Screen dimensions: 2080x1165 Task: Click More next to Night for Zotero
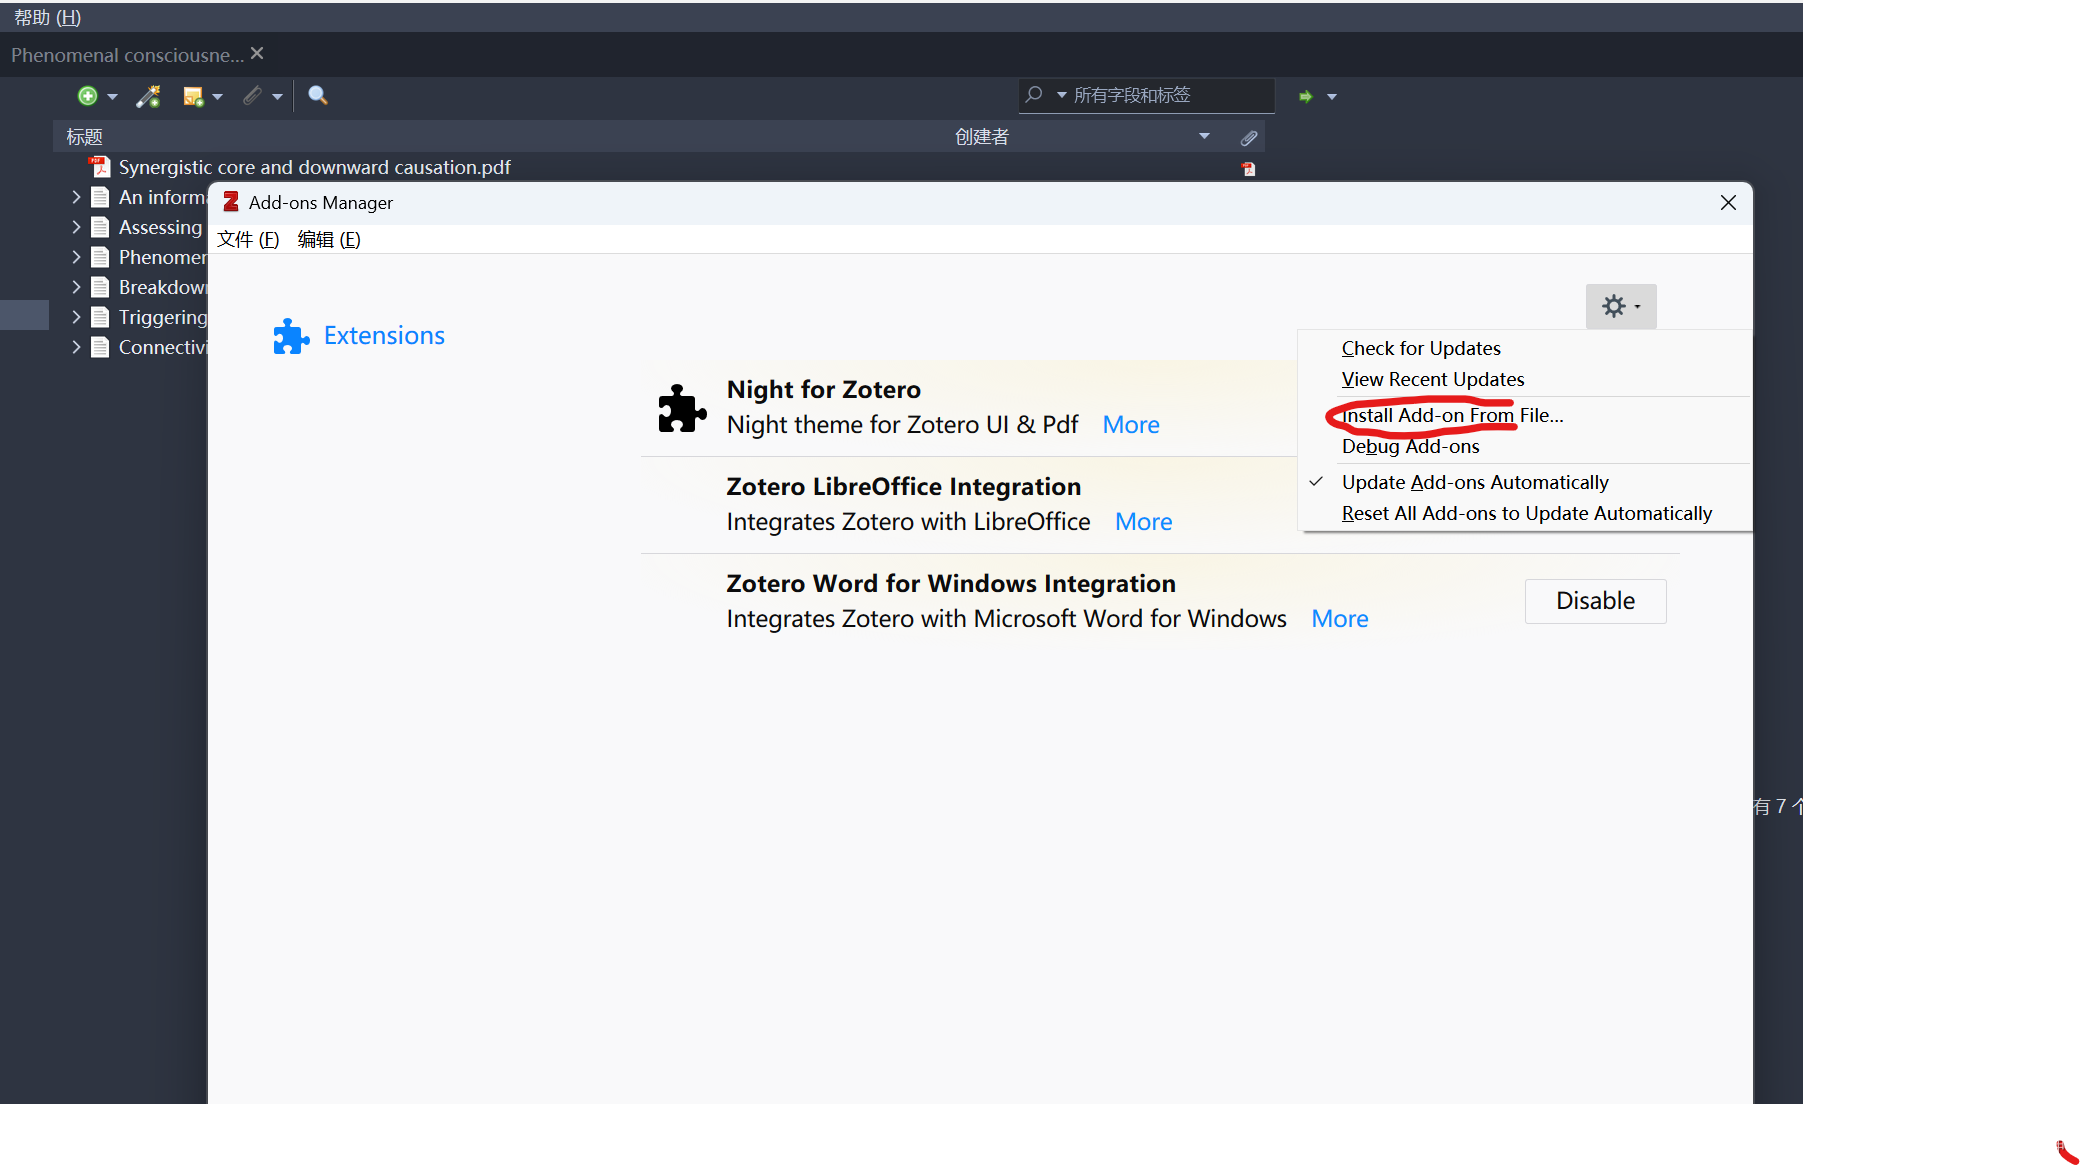click(x=1130, y=424)
